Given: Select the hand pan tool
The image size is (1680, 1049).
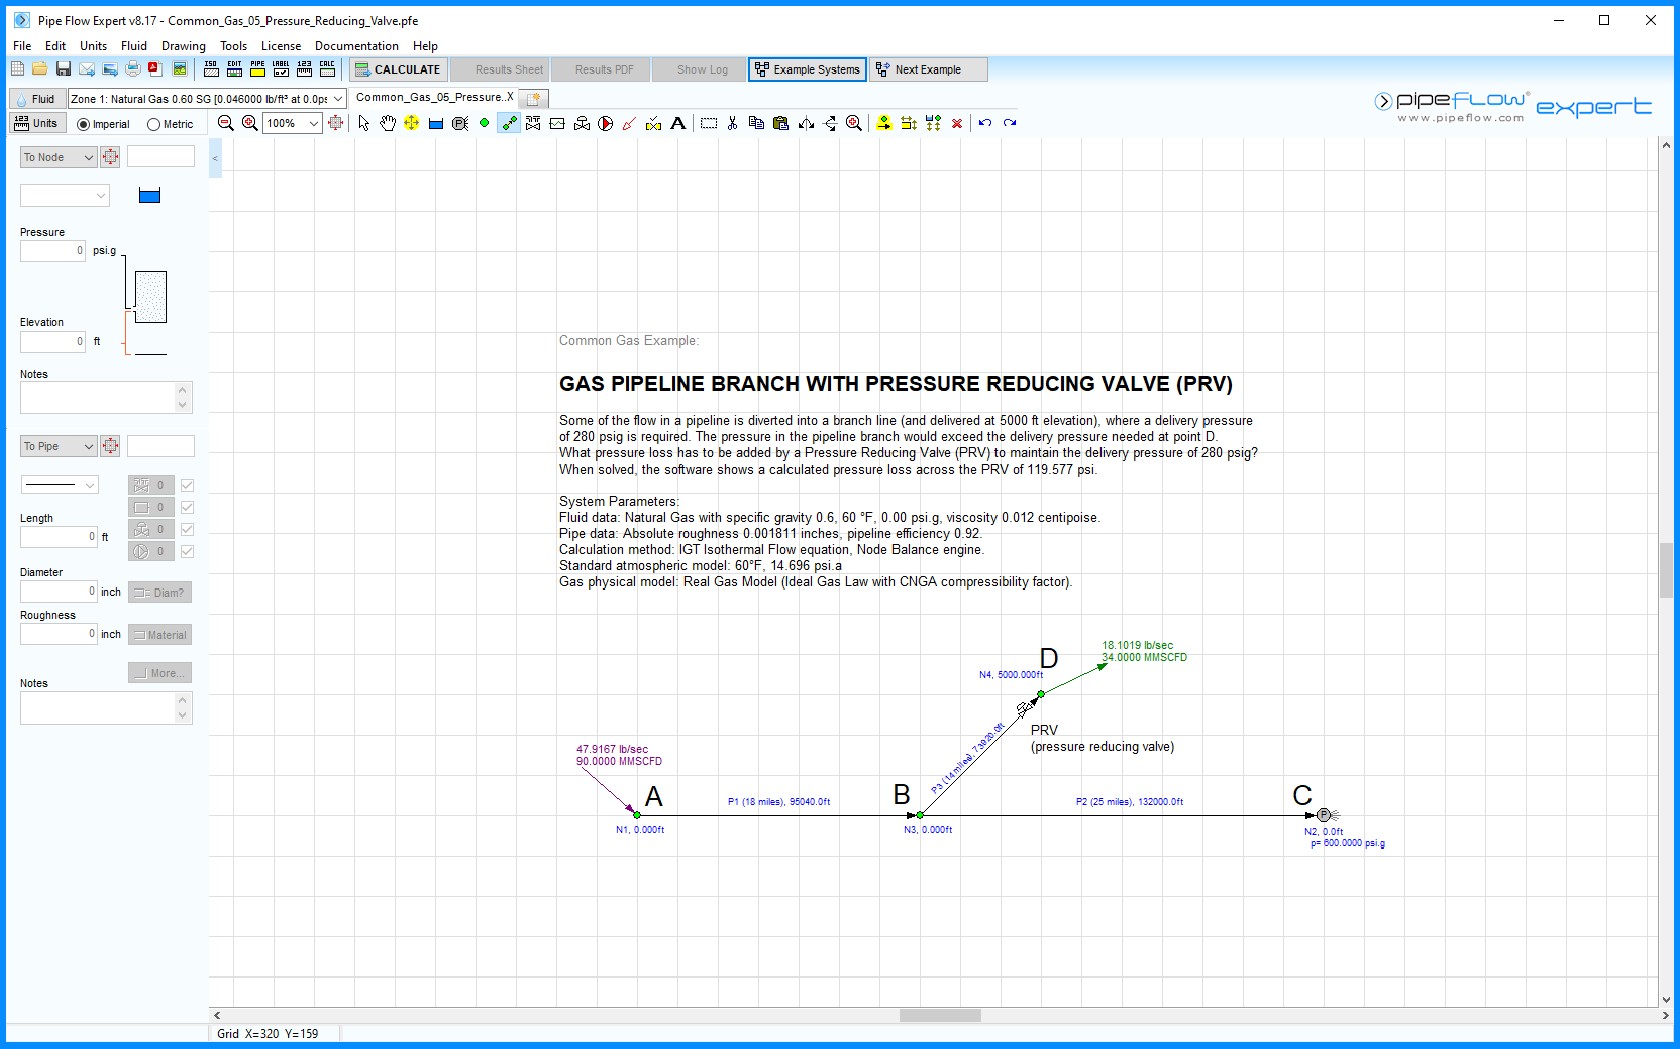Looking at the screenshot, I should (x=387, y=123).
